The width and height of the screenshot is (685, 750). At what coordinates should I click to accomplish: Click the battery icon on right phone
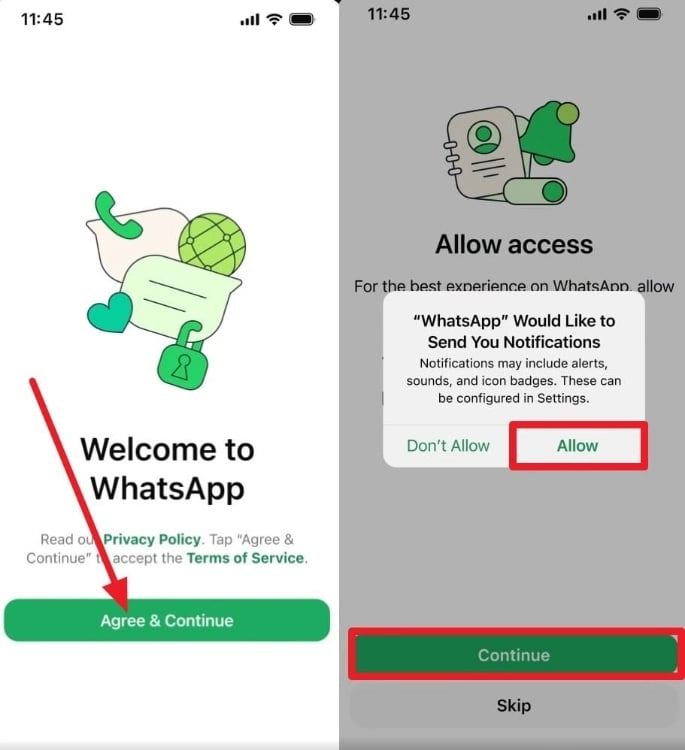[649, 14]
